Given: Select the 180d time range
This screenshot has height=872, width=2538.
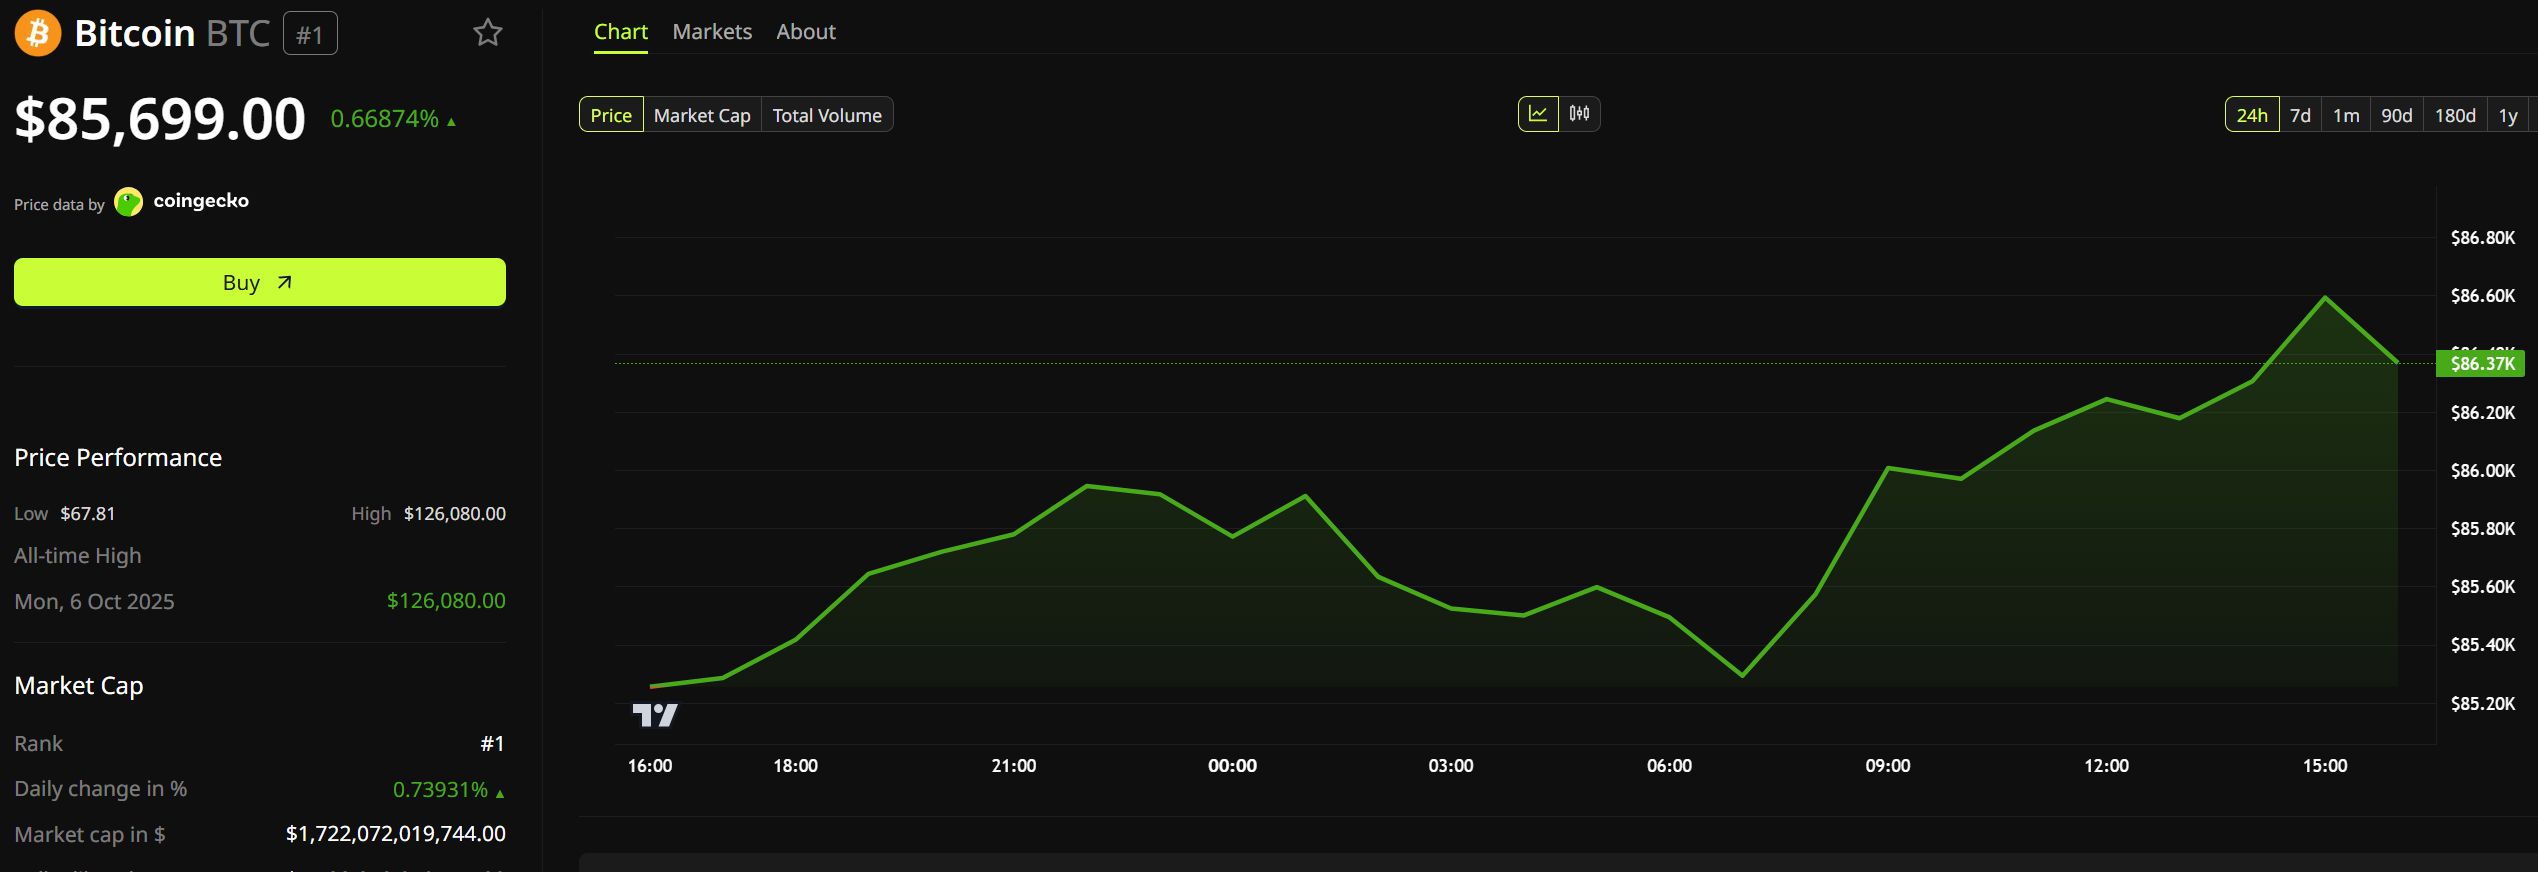Looking at the screenshot, I should tap(2455, 115).
